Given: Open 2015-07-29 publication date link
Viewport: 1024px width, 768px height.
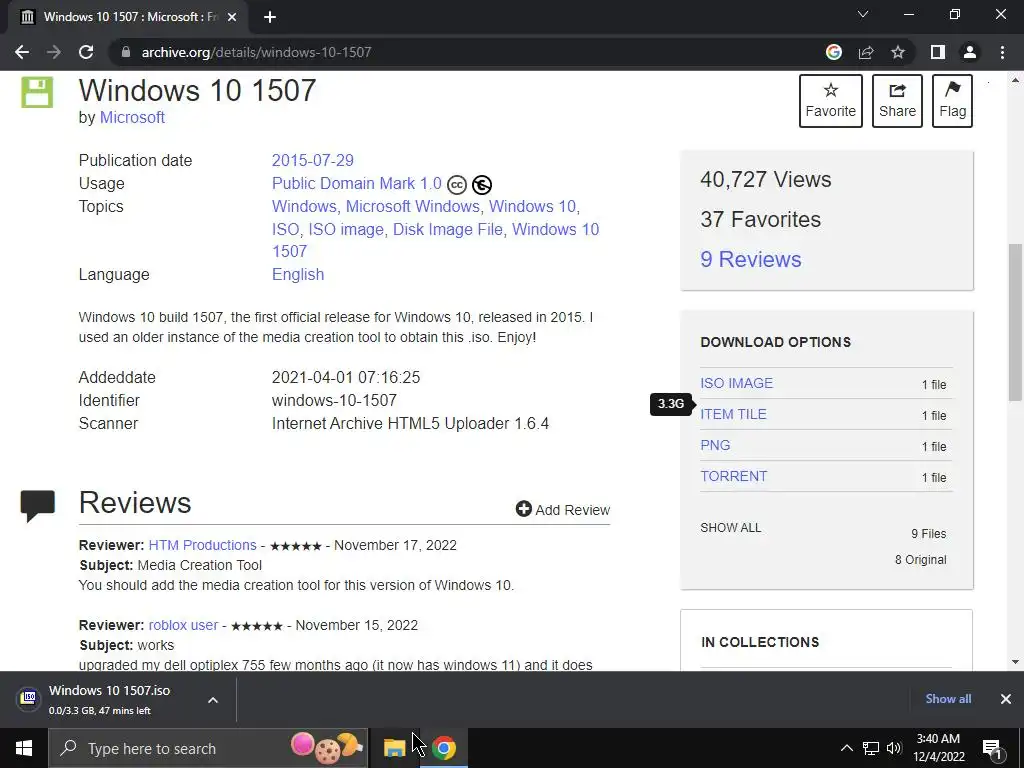Looking at the screenshot, I should click(313, 161).
